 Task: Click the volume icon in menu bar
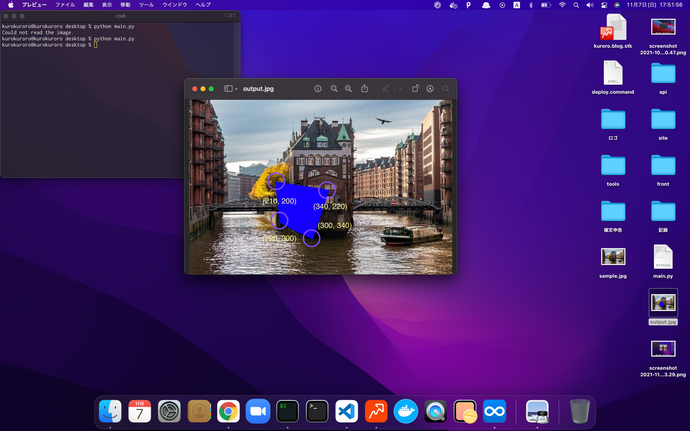[590, 5]
